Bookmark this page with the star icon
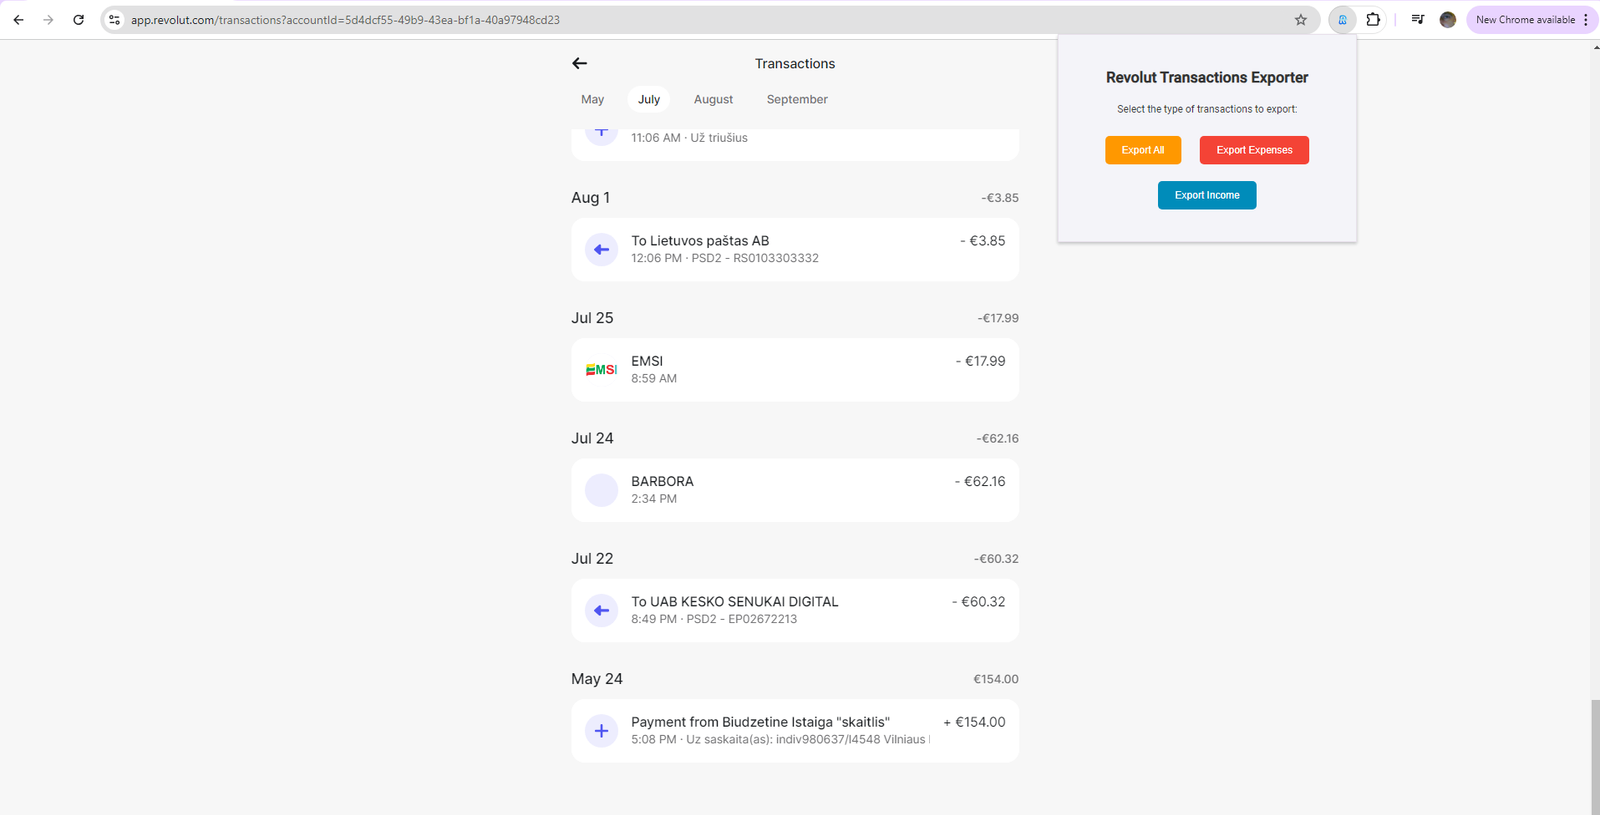The image size is (1600, 815). click(1300, 19)
